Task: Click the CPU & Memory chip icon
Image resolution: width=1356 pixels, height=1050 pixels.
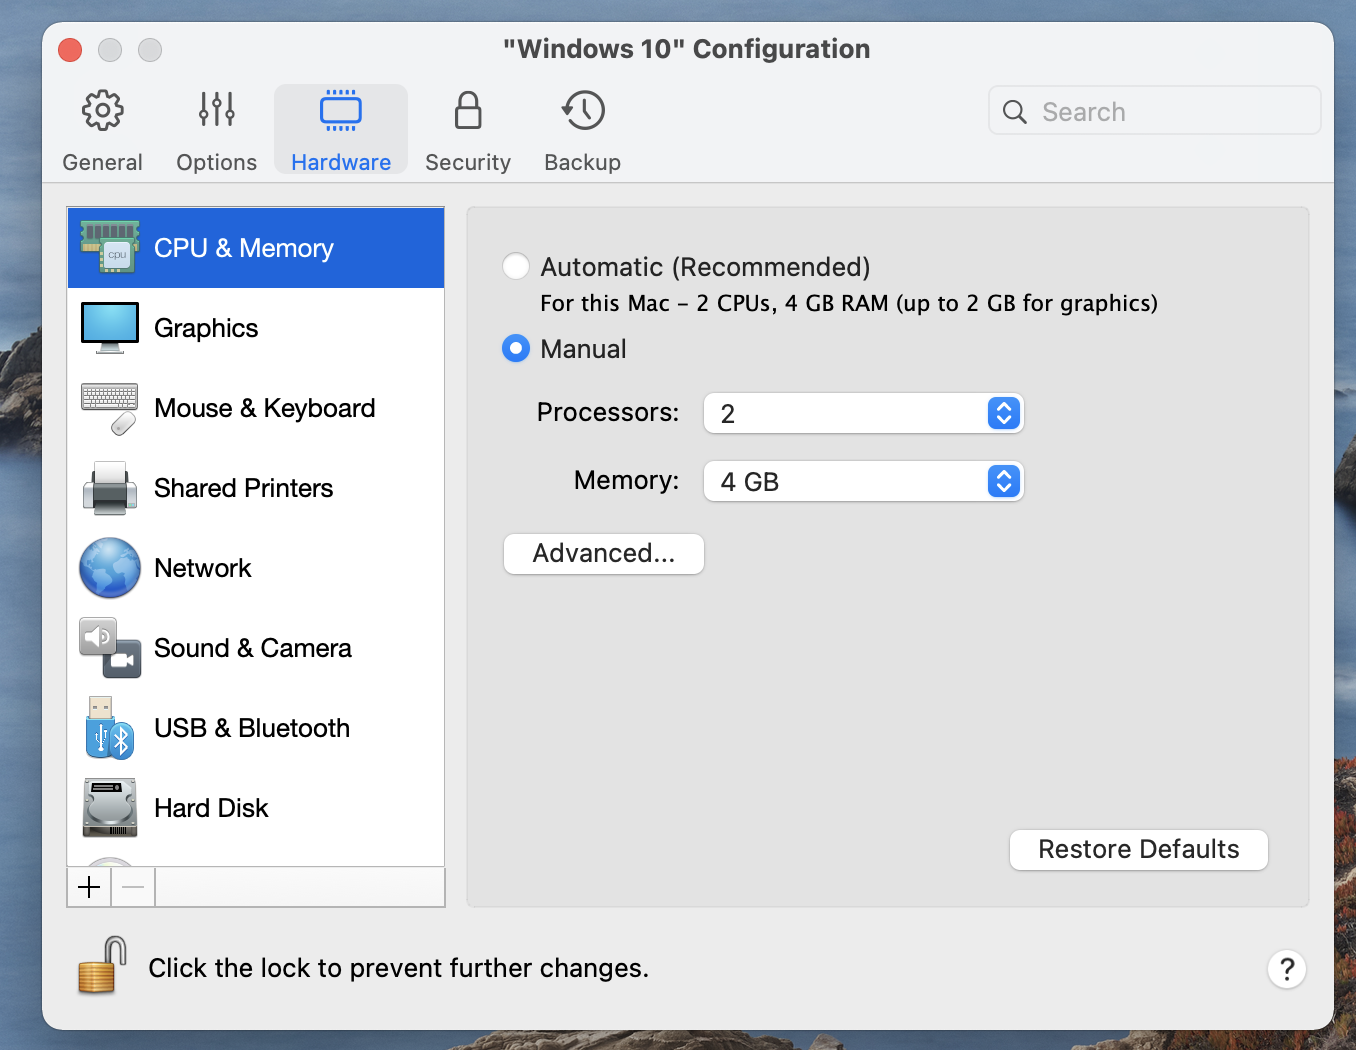Action: (x=110, y=247)
